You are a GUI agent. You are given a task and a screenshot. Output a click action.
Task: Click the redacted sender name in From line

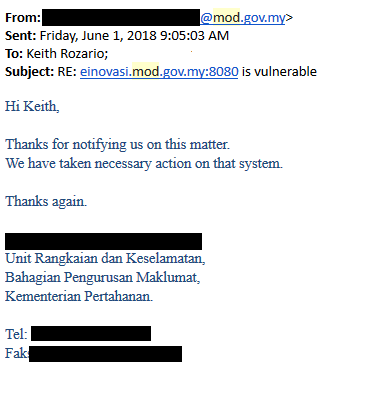point(121,18)
